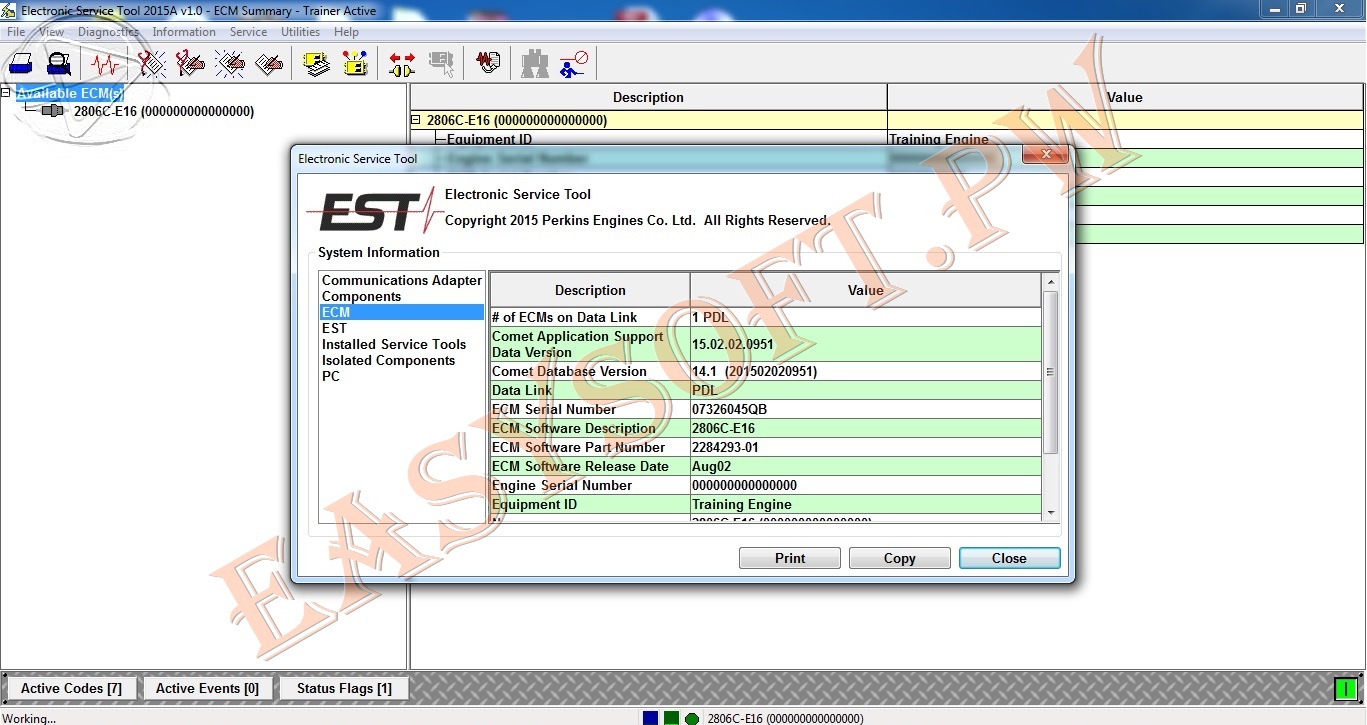
Task: Open the Service menu
Action: click(x=248, y=32)
